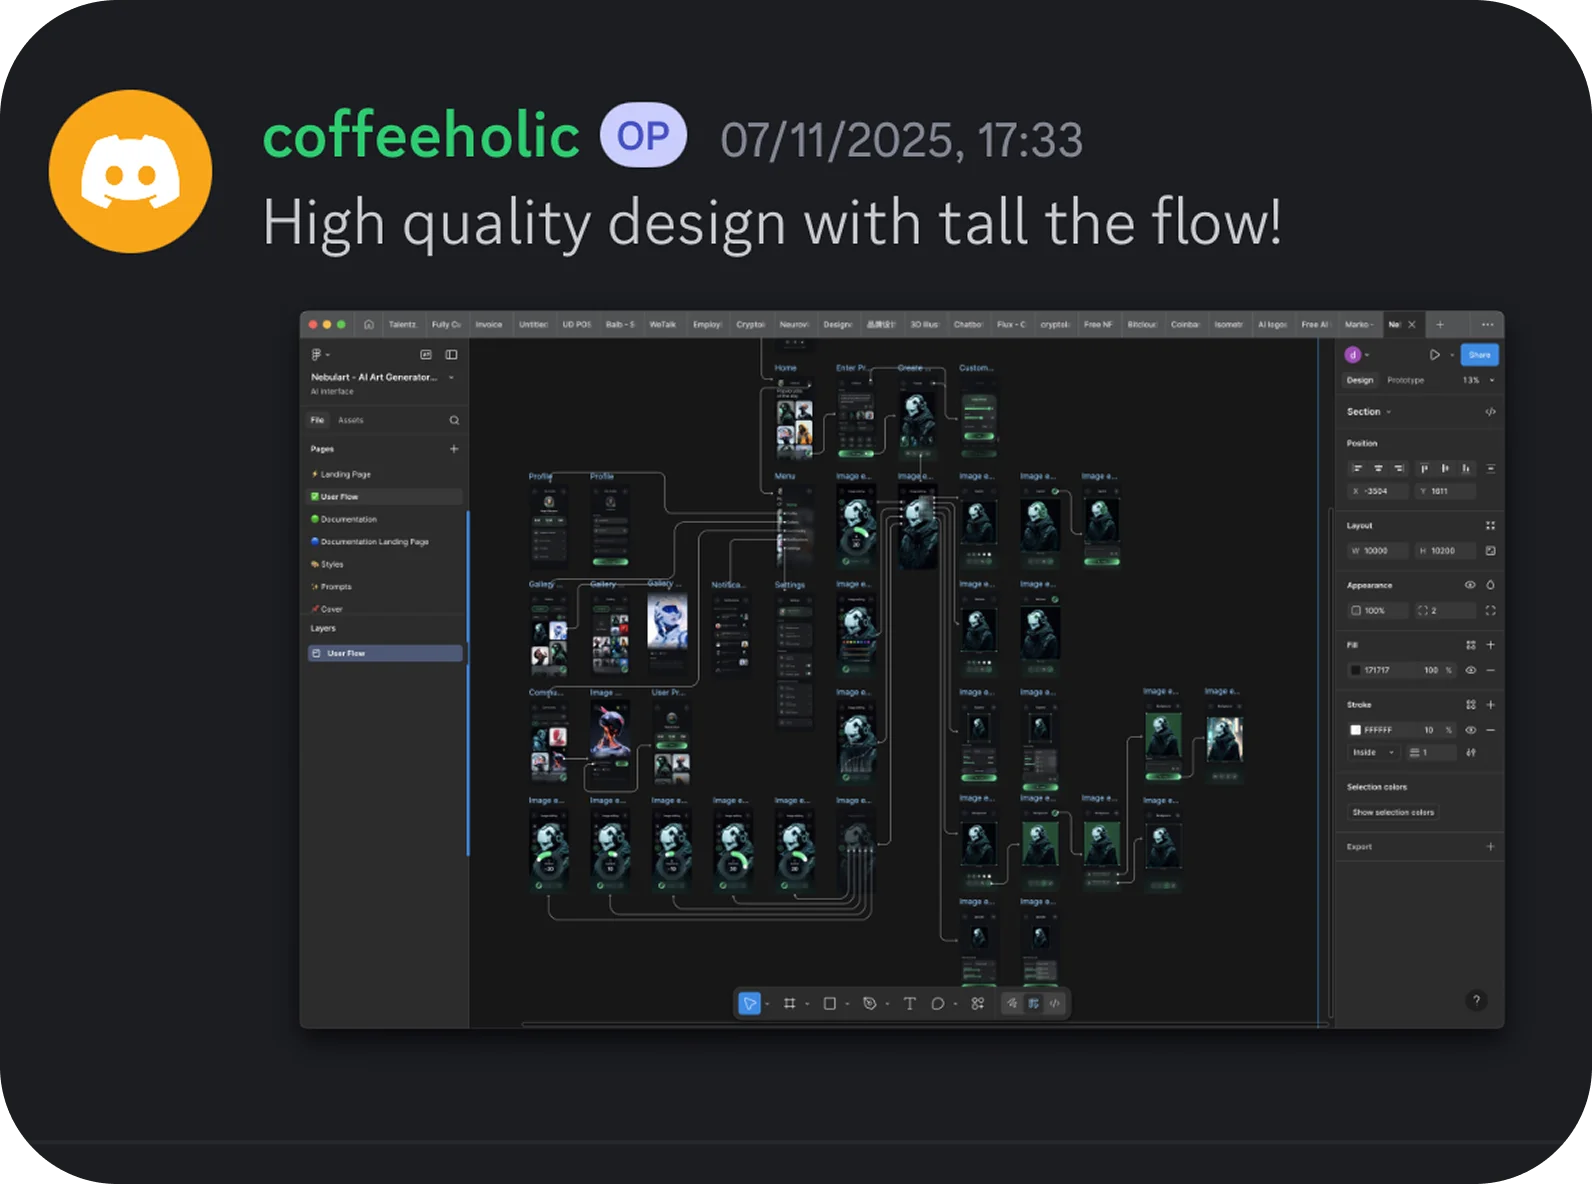The height and width of the screenshot is (1184, 1592).
Task: Add a new page with plus icon
Action: [454, 449]
